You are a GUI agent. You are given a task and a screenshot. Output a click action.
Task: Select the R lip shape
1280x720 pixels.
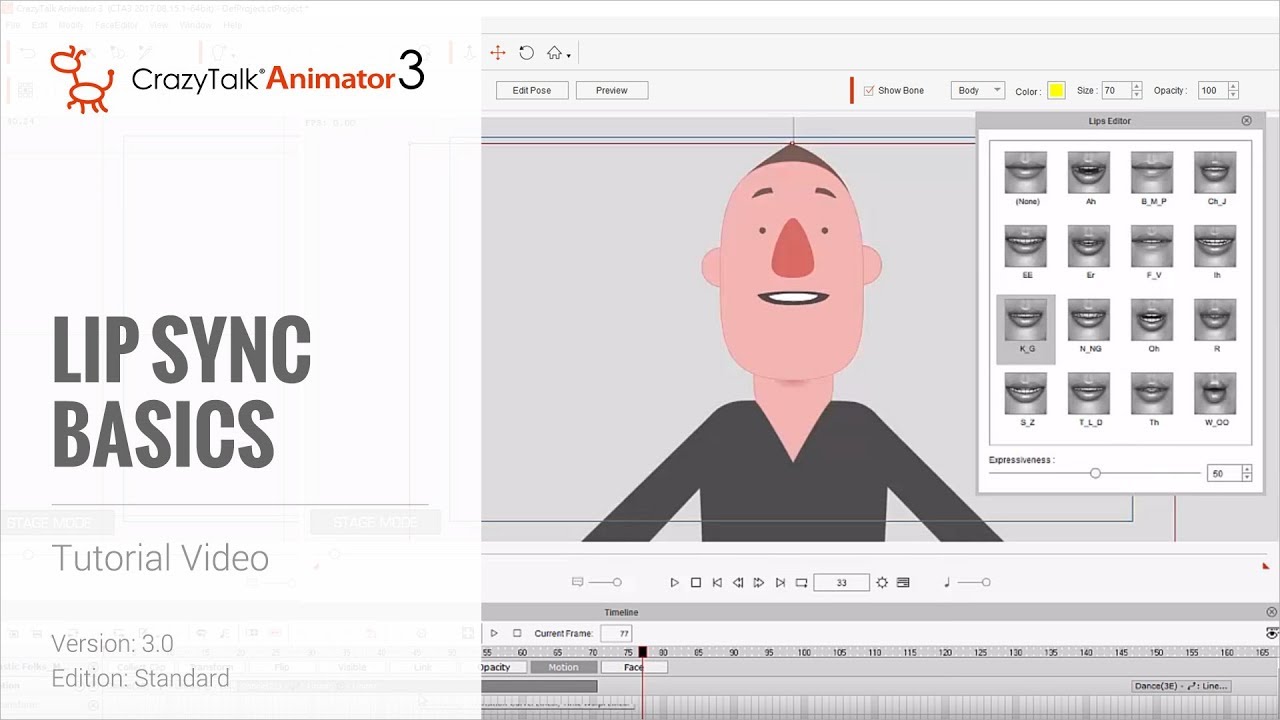(1215, 326)
